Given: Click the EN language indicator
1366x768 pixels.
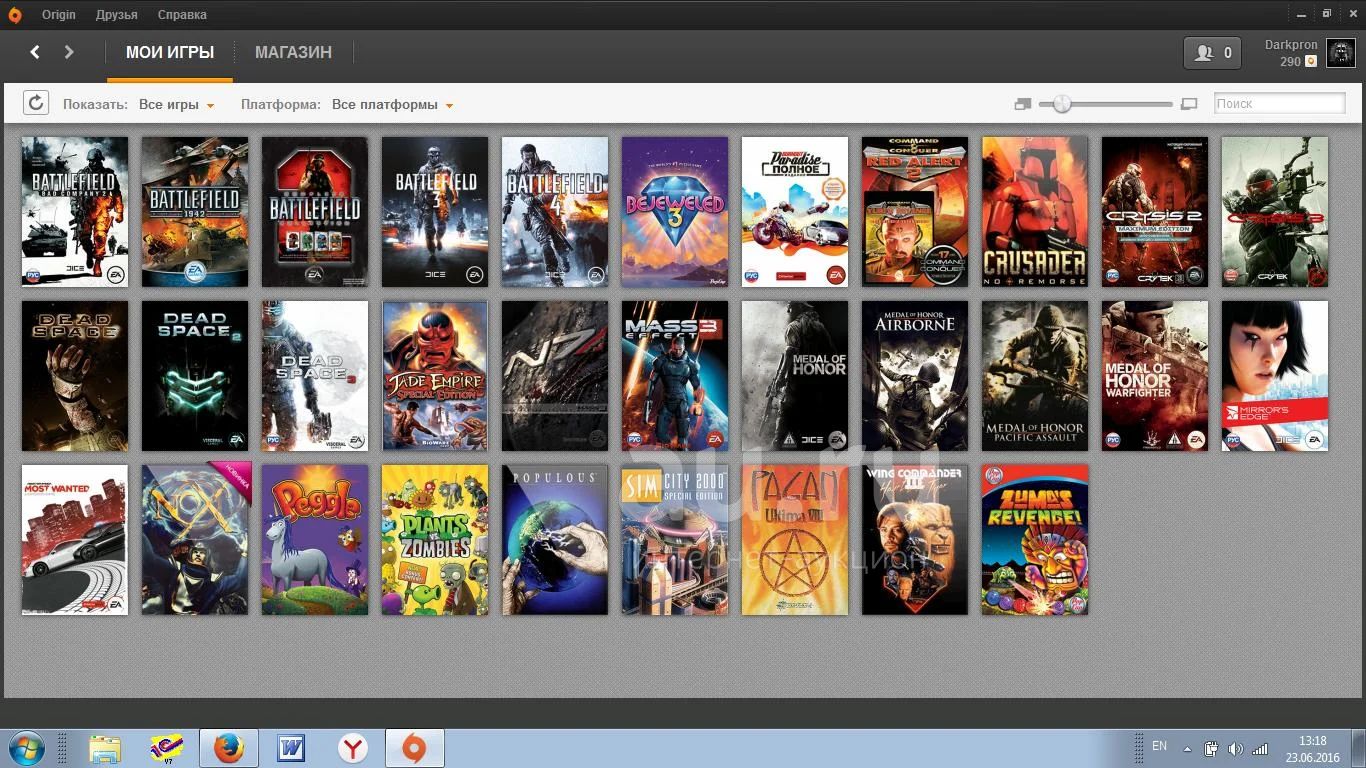Looking at the screenshot, I should pos(1159,746).
